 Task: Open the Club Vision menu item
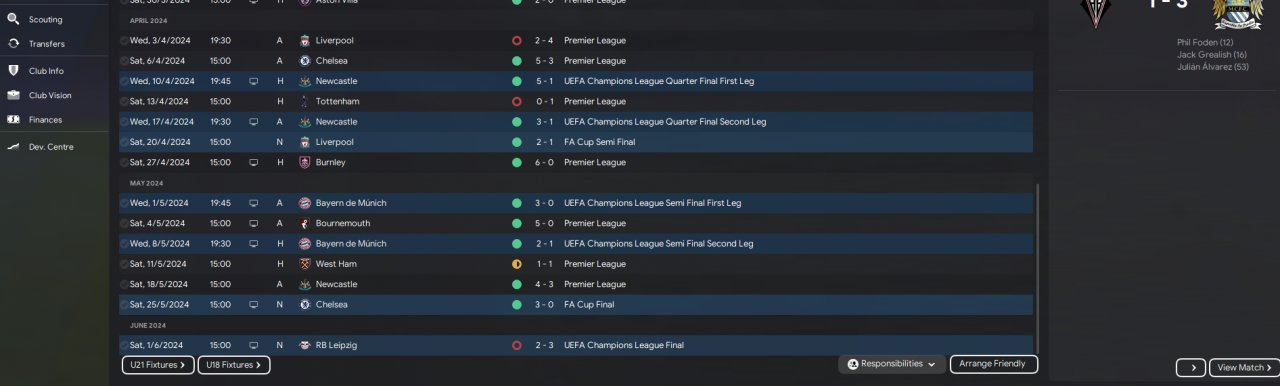(x=50, y=96)
